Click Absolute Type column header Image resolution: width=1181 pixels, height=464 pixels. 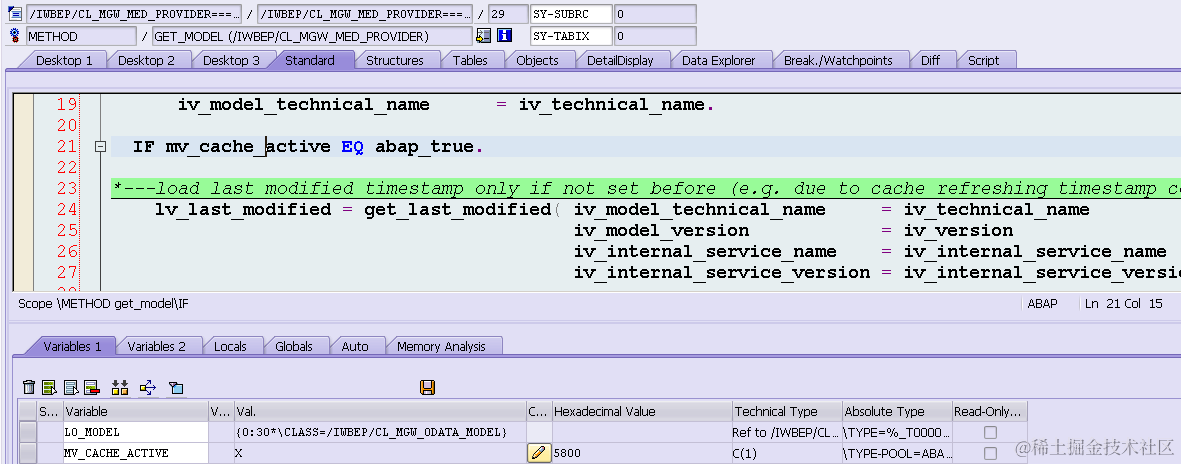tap(896, 411)
